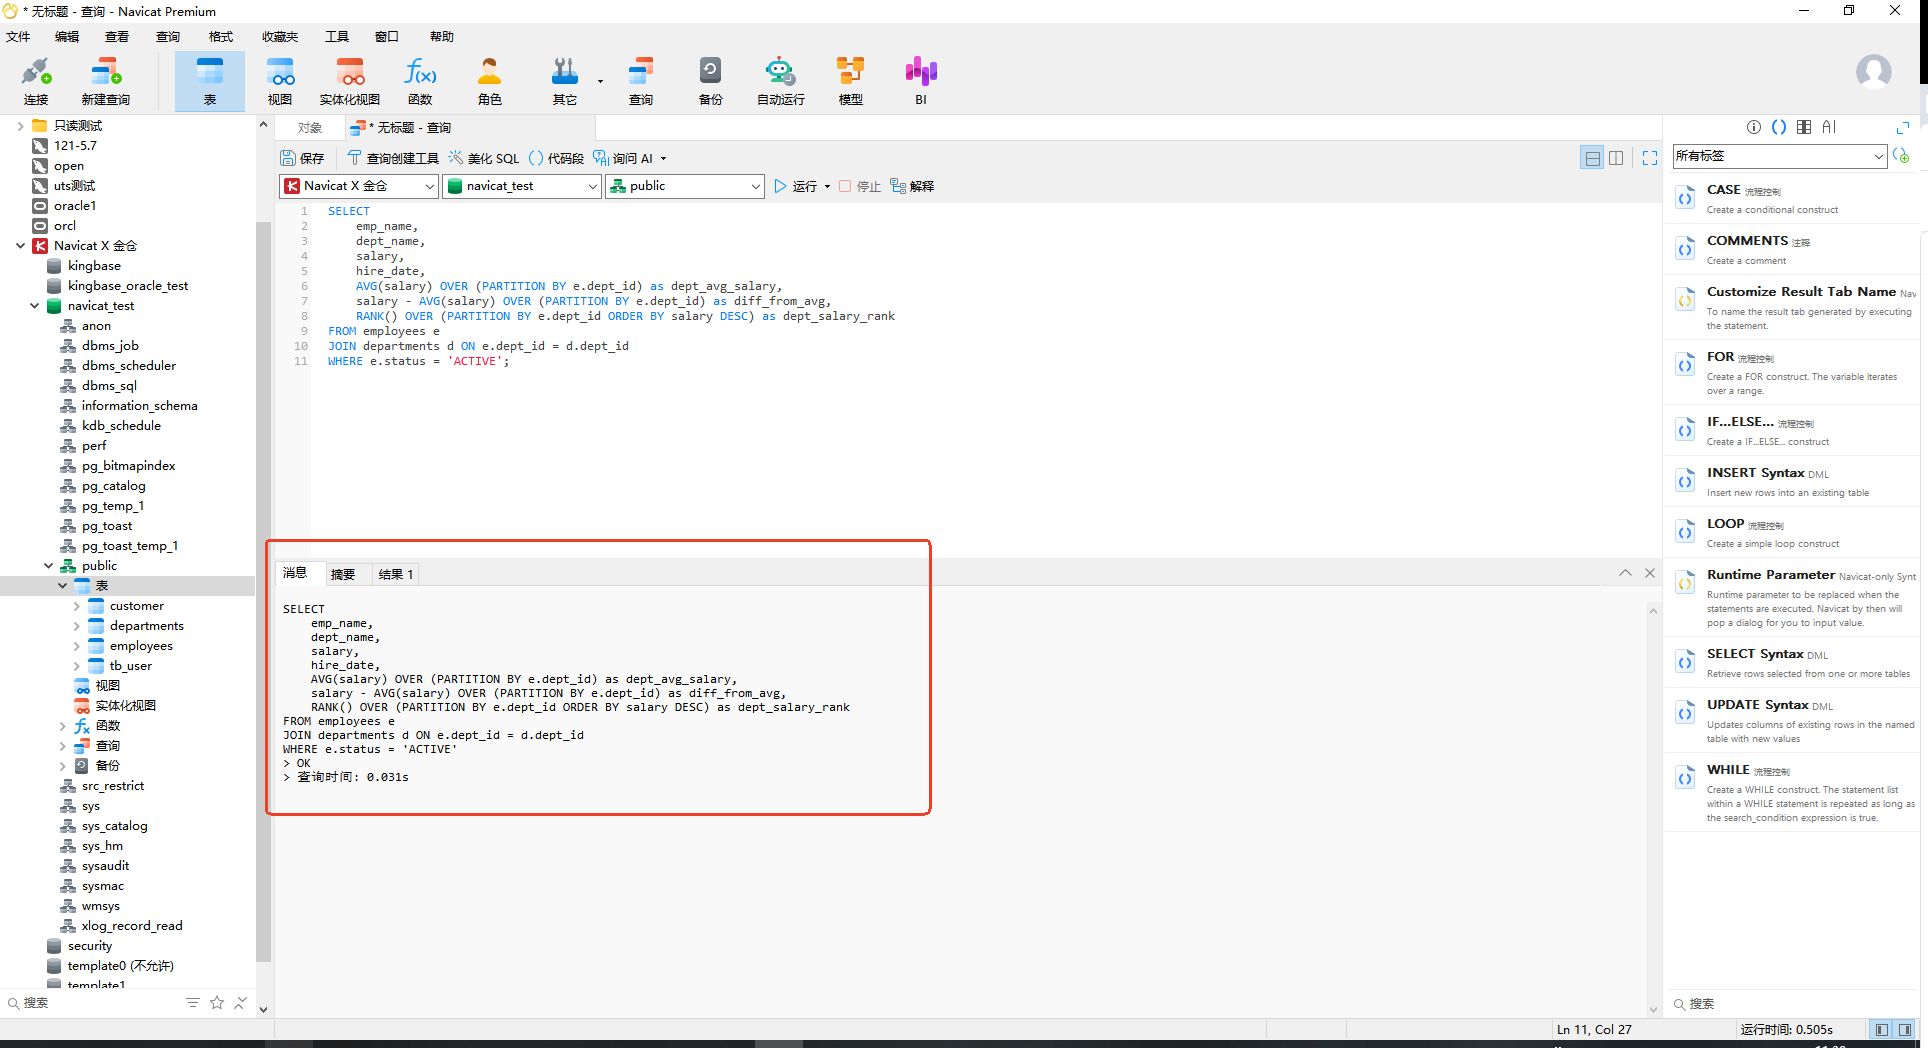
Task: Open the 工具 menu
Action: (337, 37)
